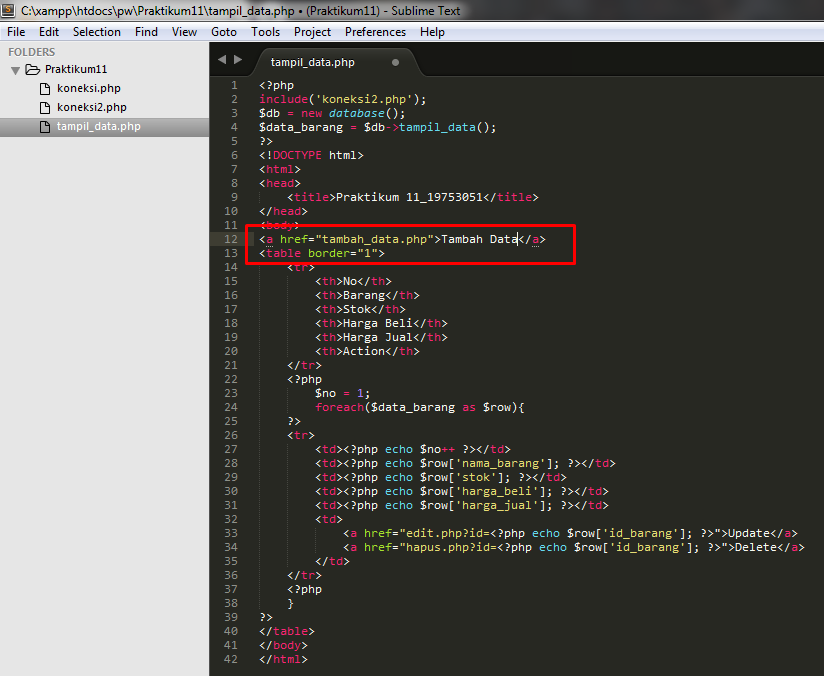Click the unsaved dot on tampil_data.php tab

395,63
